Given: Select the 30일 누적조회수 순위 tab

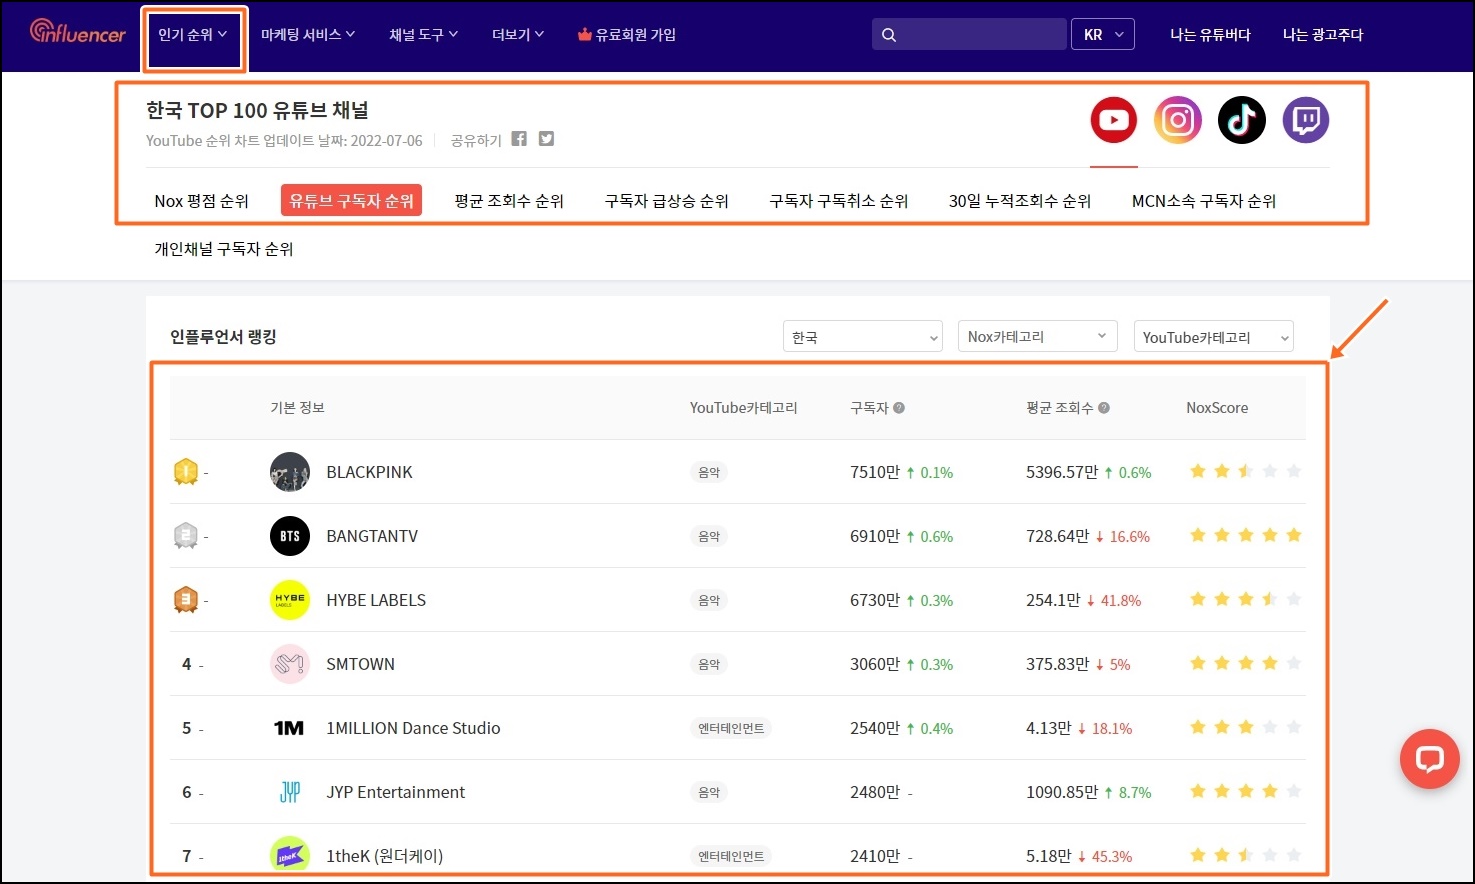Looking at the screenshot, I should 1019,201.
